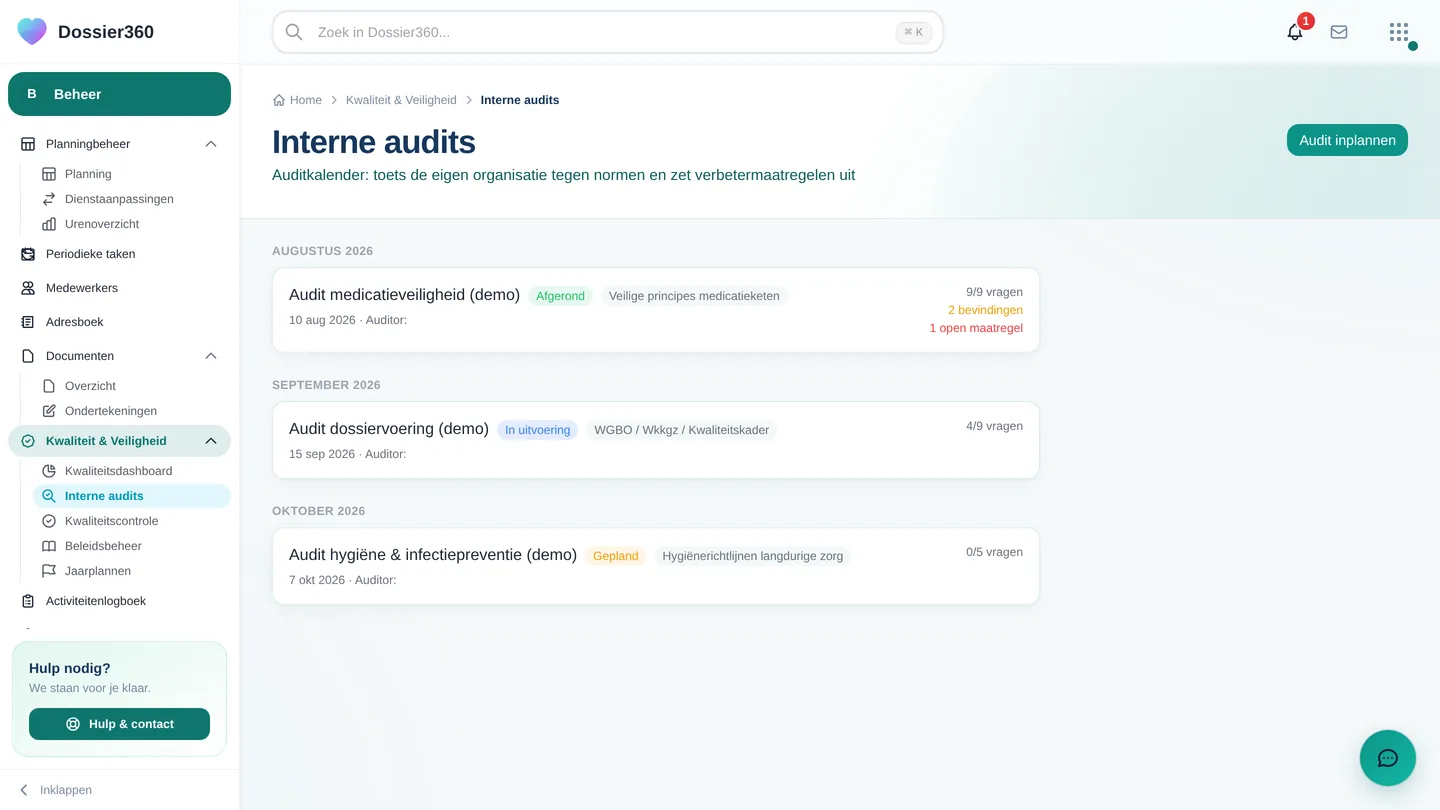Click the Veilige principes medicatieketen tag
This screenshot has height=810, width=1440.
pos(694,296)
